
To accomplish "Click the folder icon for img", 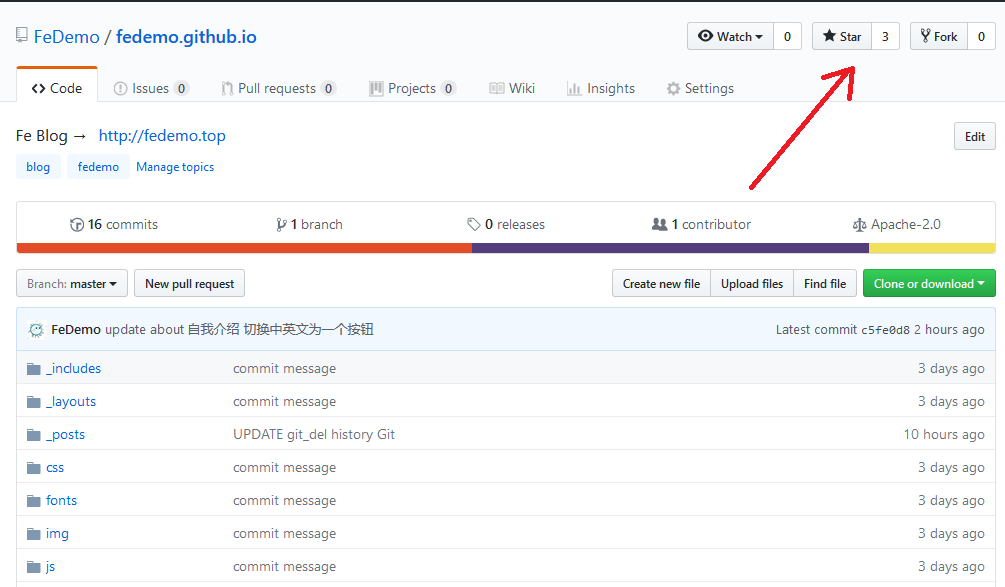I will coord(34,534).
